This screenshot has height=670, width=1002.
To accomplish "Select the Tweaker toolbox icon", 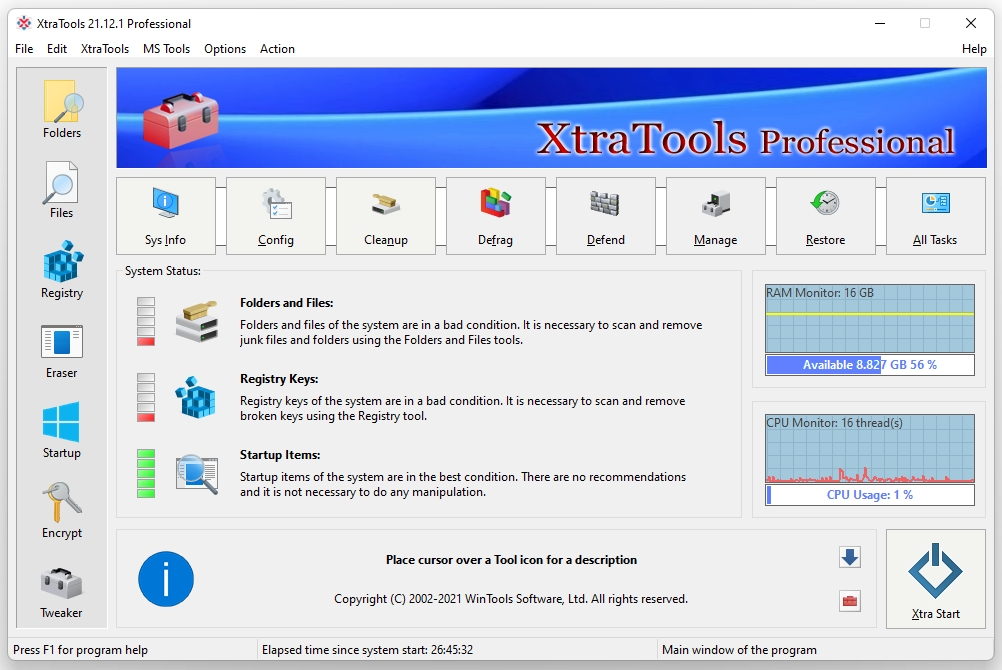I will (62, 589).
